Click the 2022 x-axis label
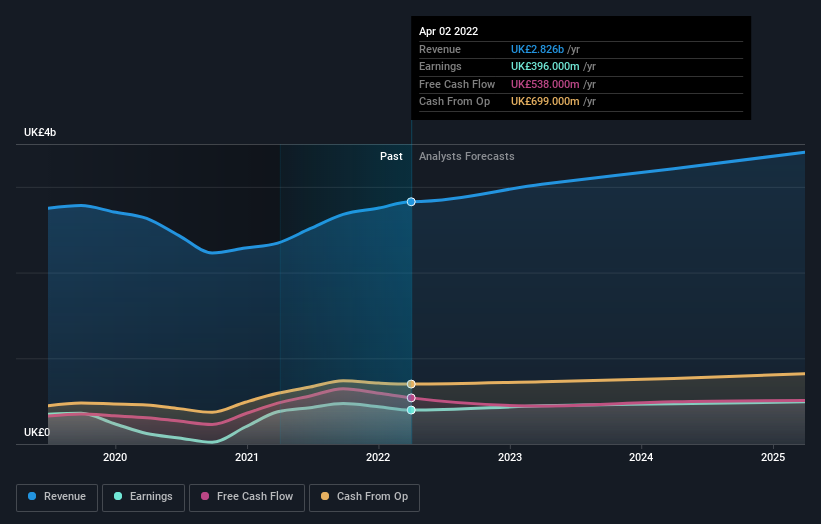 point(378,457)
